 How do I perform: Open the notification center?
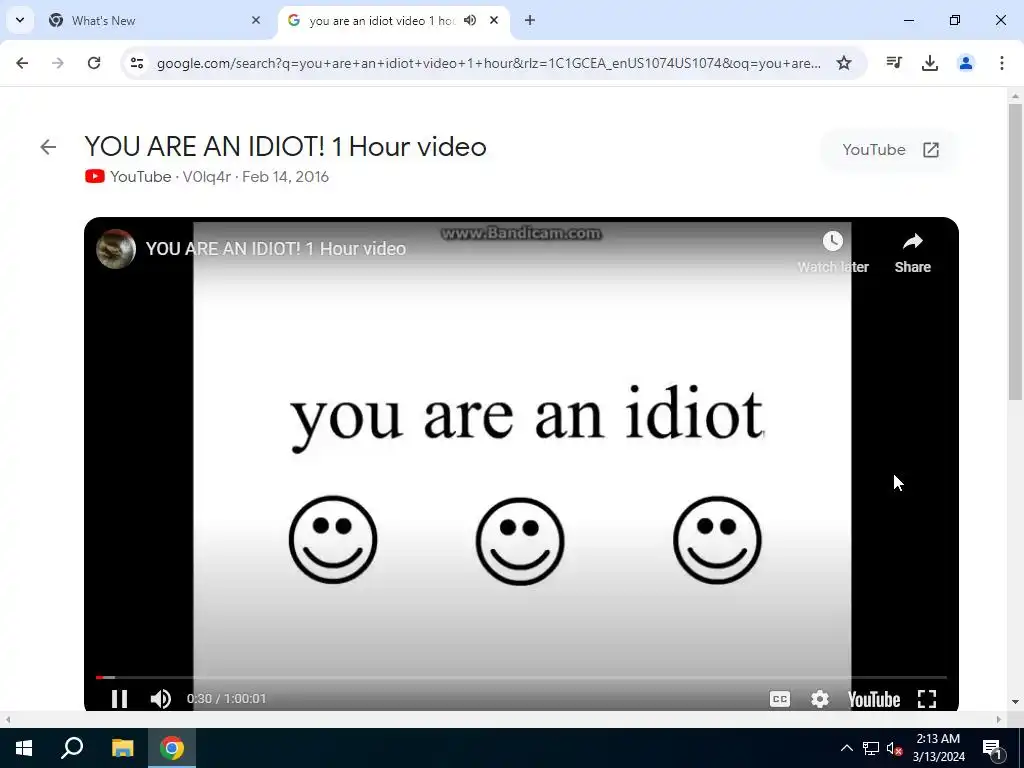(992, 748)
